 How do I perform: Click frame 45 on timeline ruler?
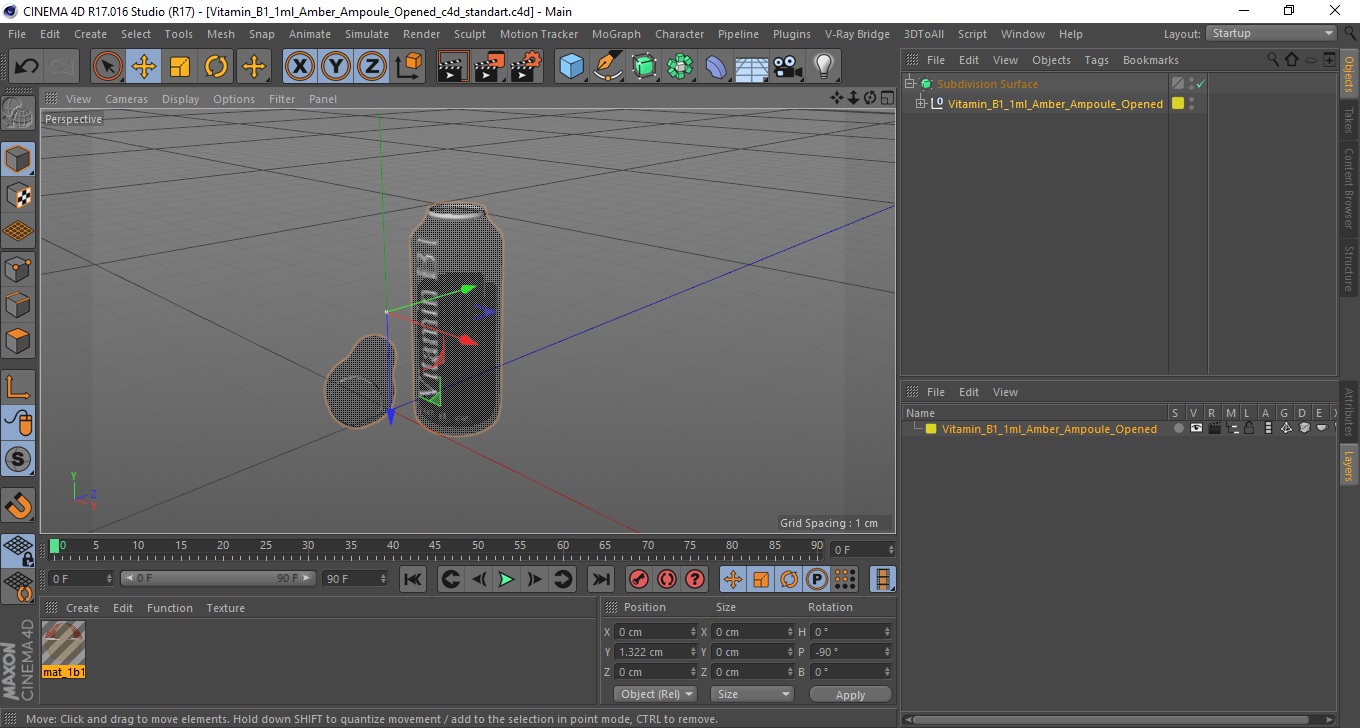(x=435, y=546)
